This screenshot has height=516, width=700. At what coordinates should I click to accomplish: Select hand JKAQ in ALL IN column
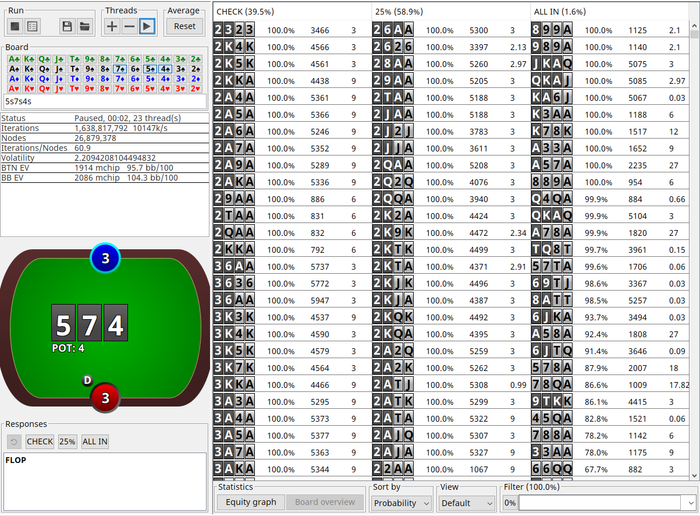coord(552,64)
